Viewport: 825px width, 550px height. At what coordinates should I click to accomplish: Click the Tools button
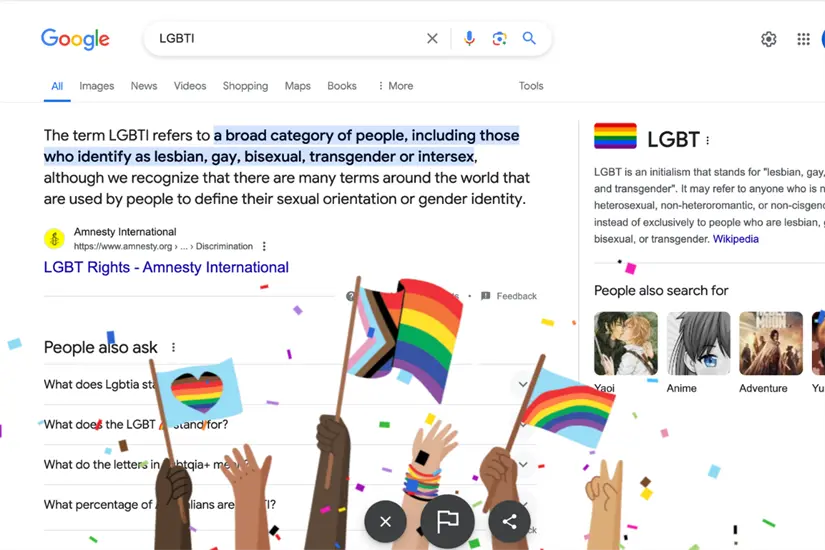(x=530, y=86)
